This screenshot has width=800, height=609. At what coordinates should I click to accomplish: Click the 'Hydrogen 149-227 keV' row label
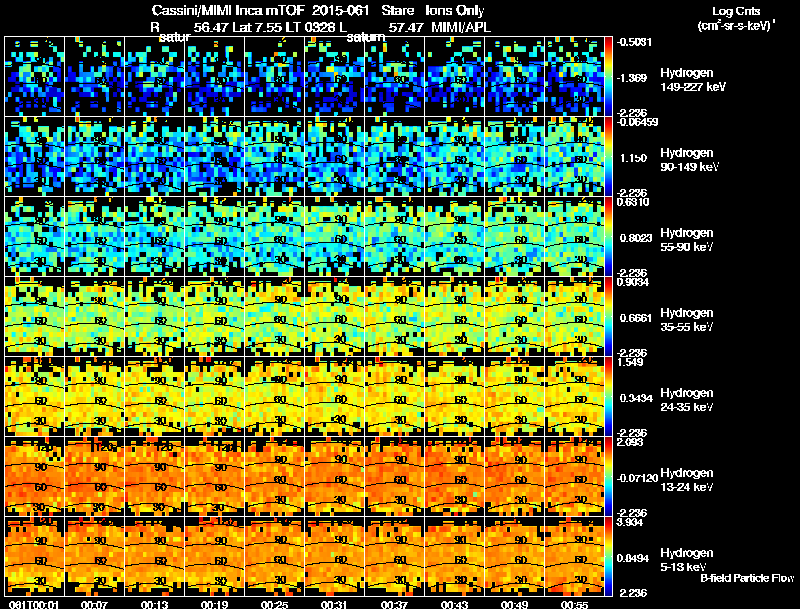[x=693, y=80]
